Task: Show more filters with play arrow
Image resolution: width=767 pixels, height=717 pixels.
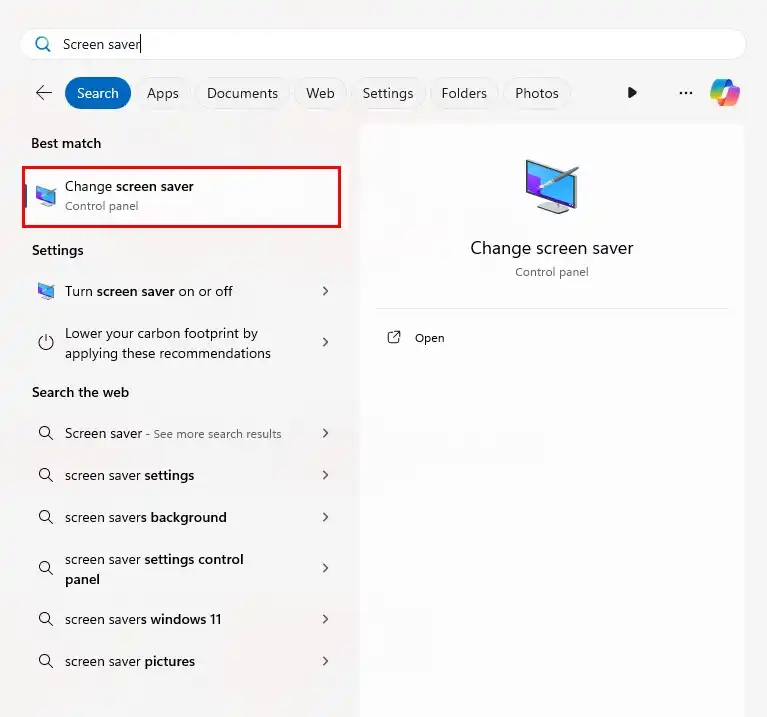Action: 632,92
